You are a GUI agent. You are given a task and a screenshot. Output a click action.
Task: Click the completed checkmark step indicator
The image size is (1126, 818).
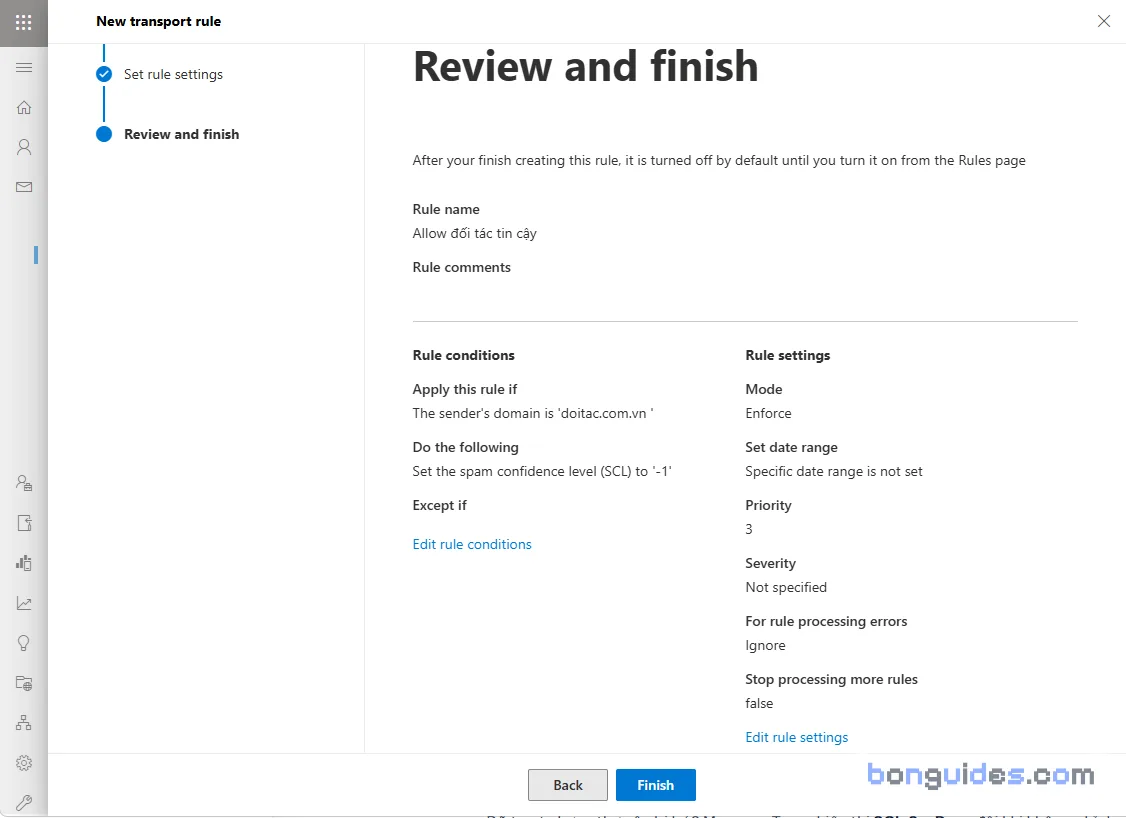(104, 74)
